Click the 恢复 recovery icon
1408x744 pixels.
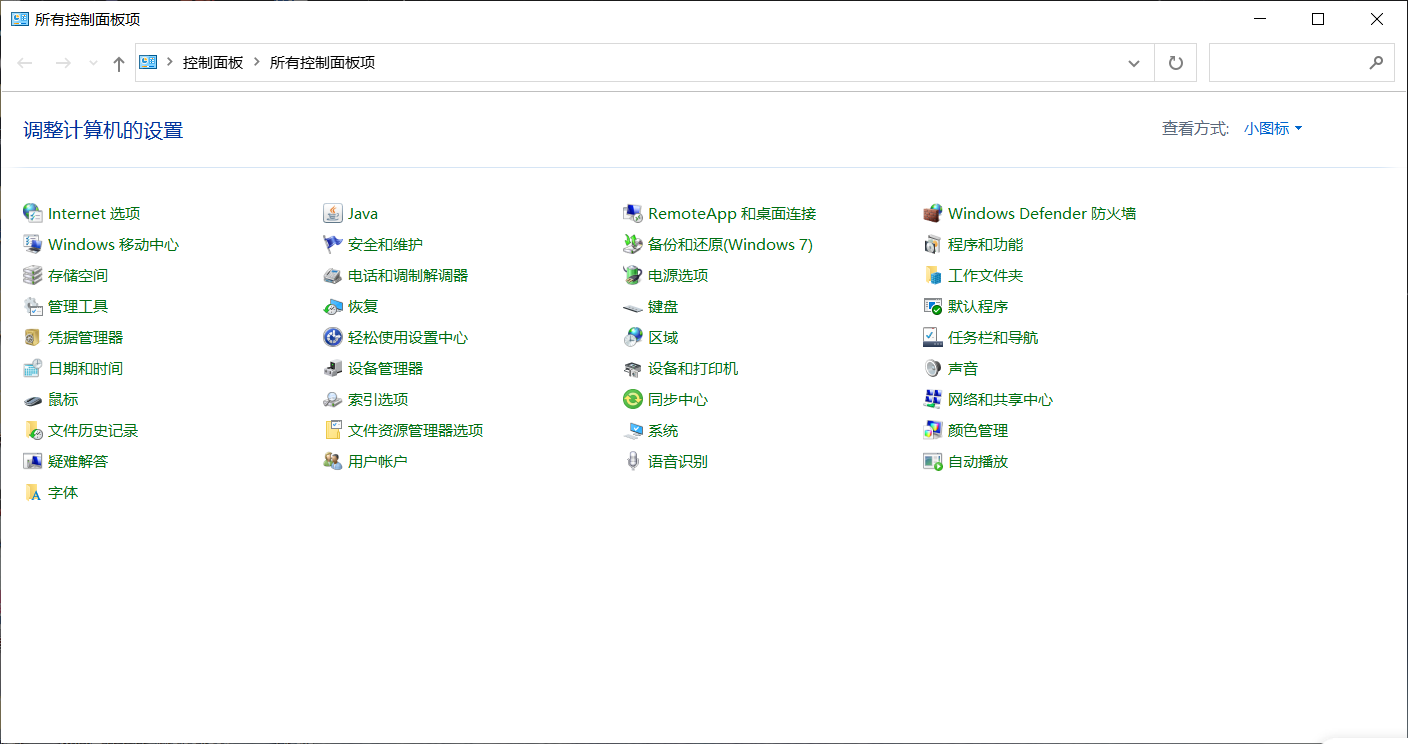point(333,306)
